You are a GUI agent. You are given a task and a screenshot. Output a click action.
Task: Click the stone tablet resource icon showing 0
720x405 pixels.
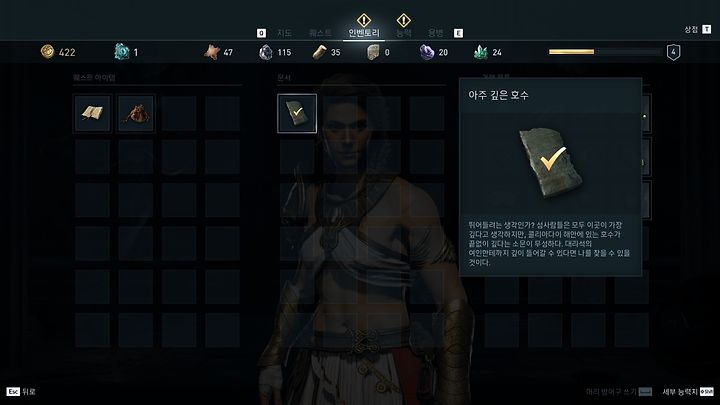pos(373,52)
